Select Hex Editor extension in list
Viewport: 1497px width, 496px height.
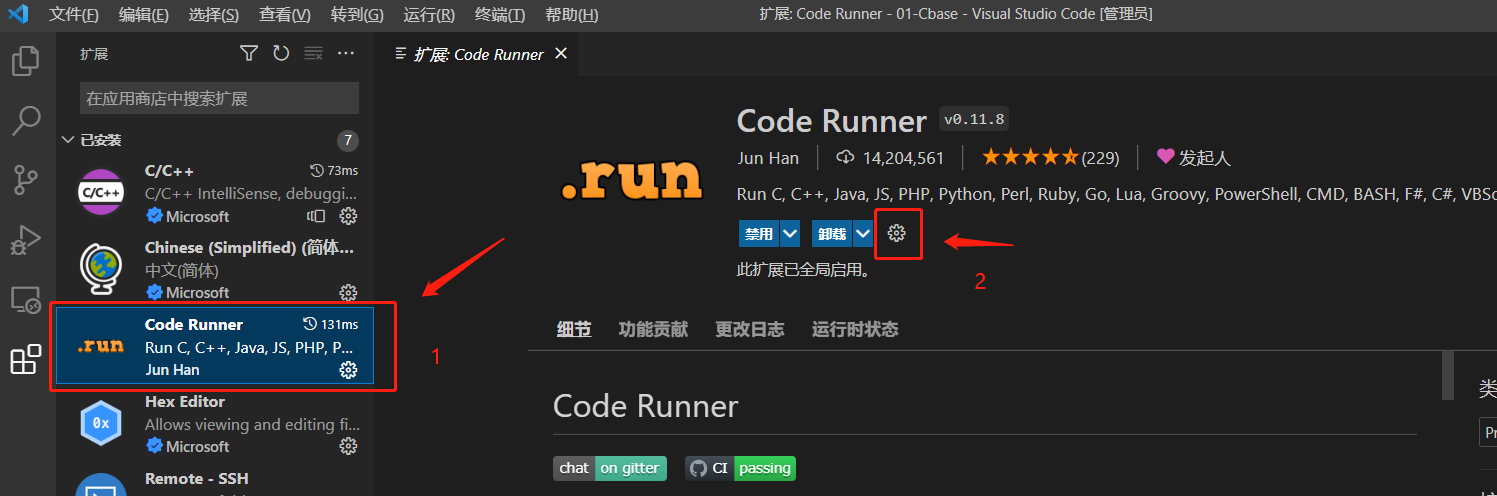click(215, 423)
